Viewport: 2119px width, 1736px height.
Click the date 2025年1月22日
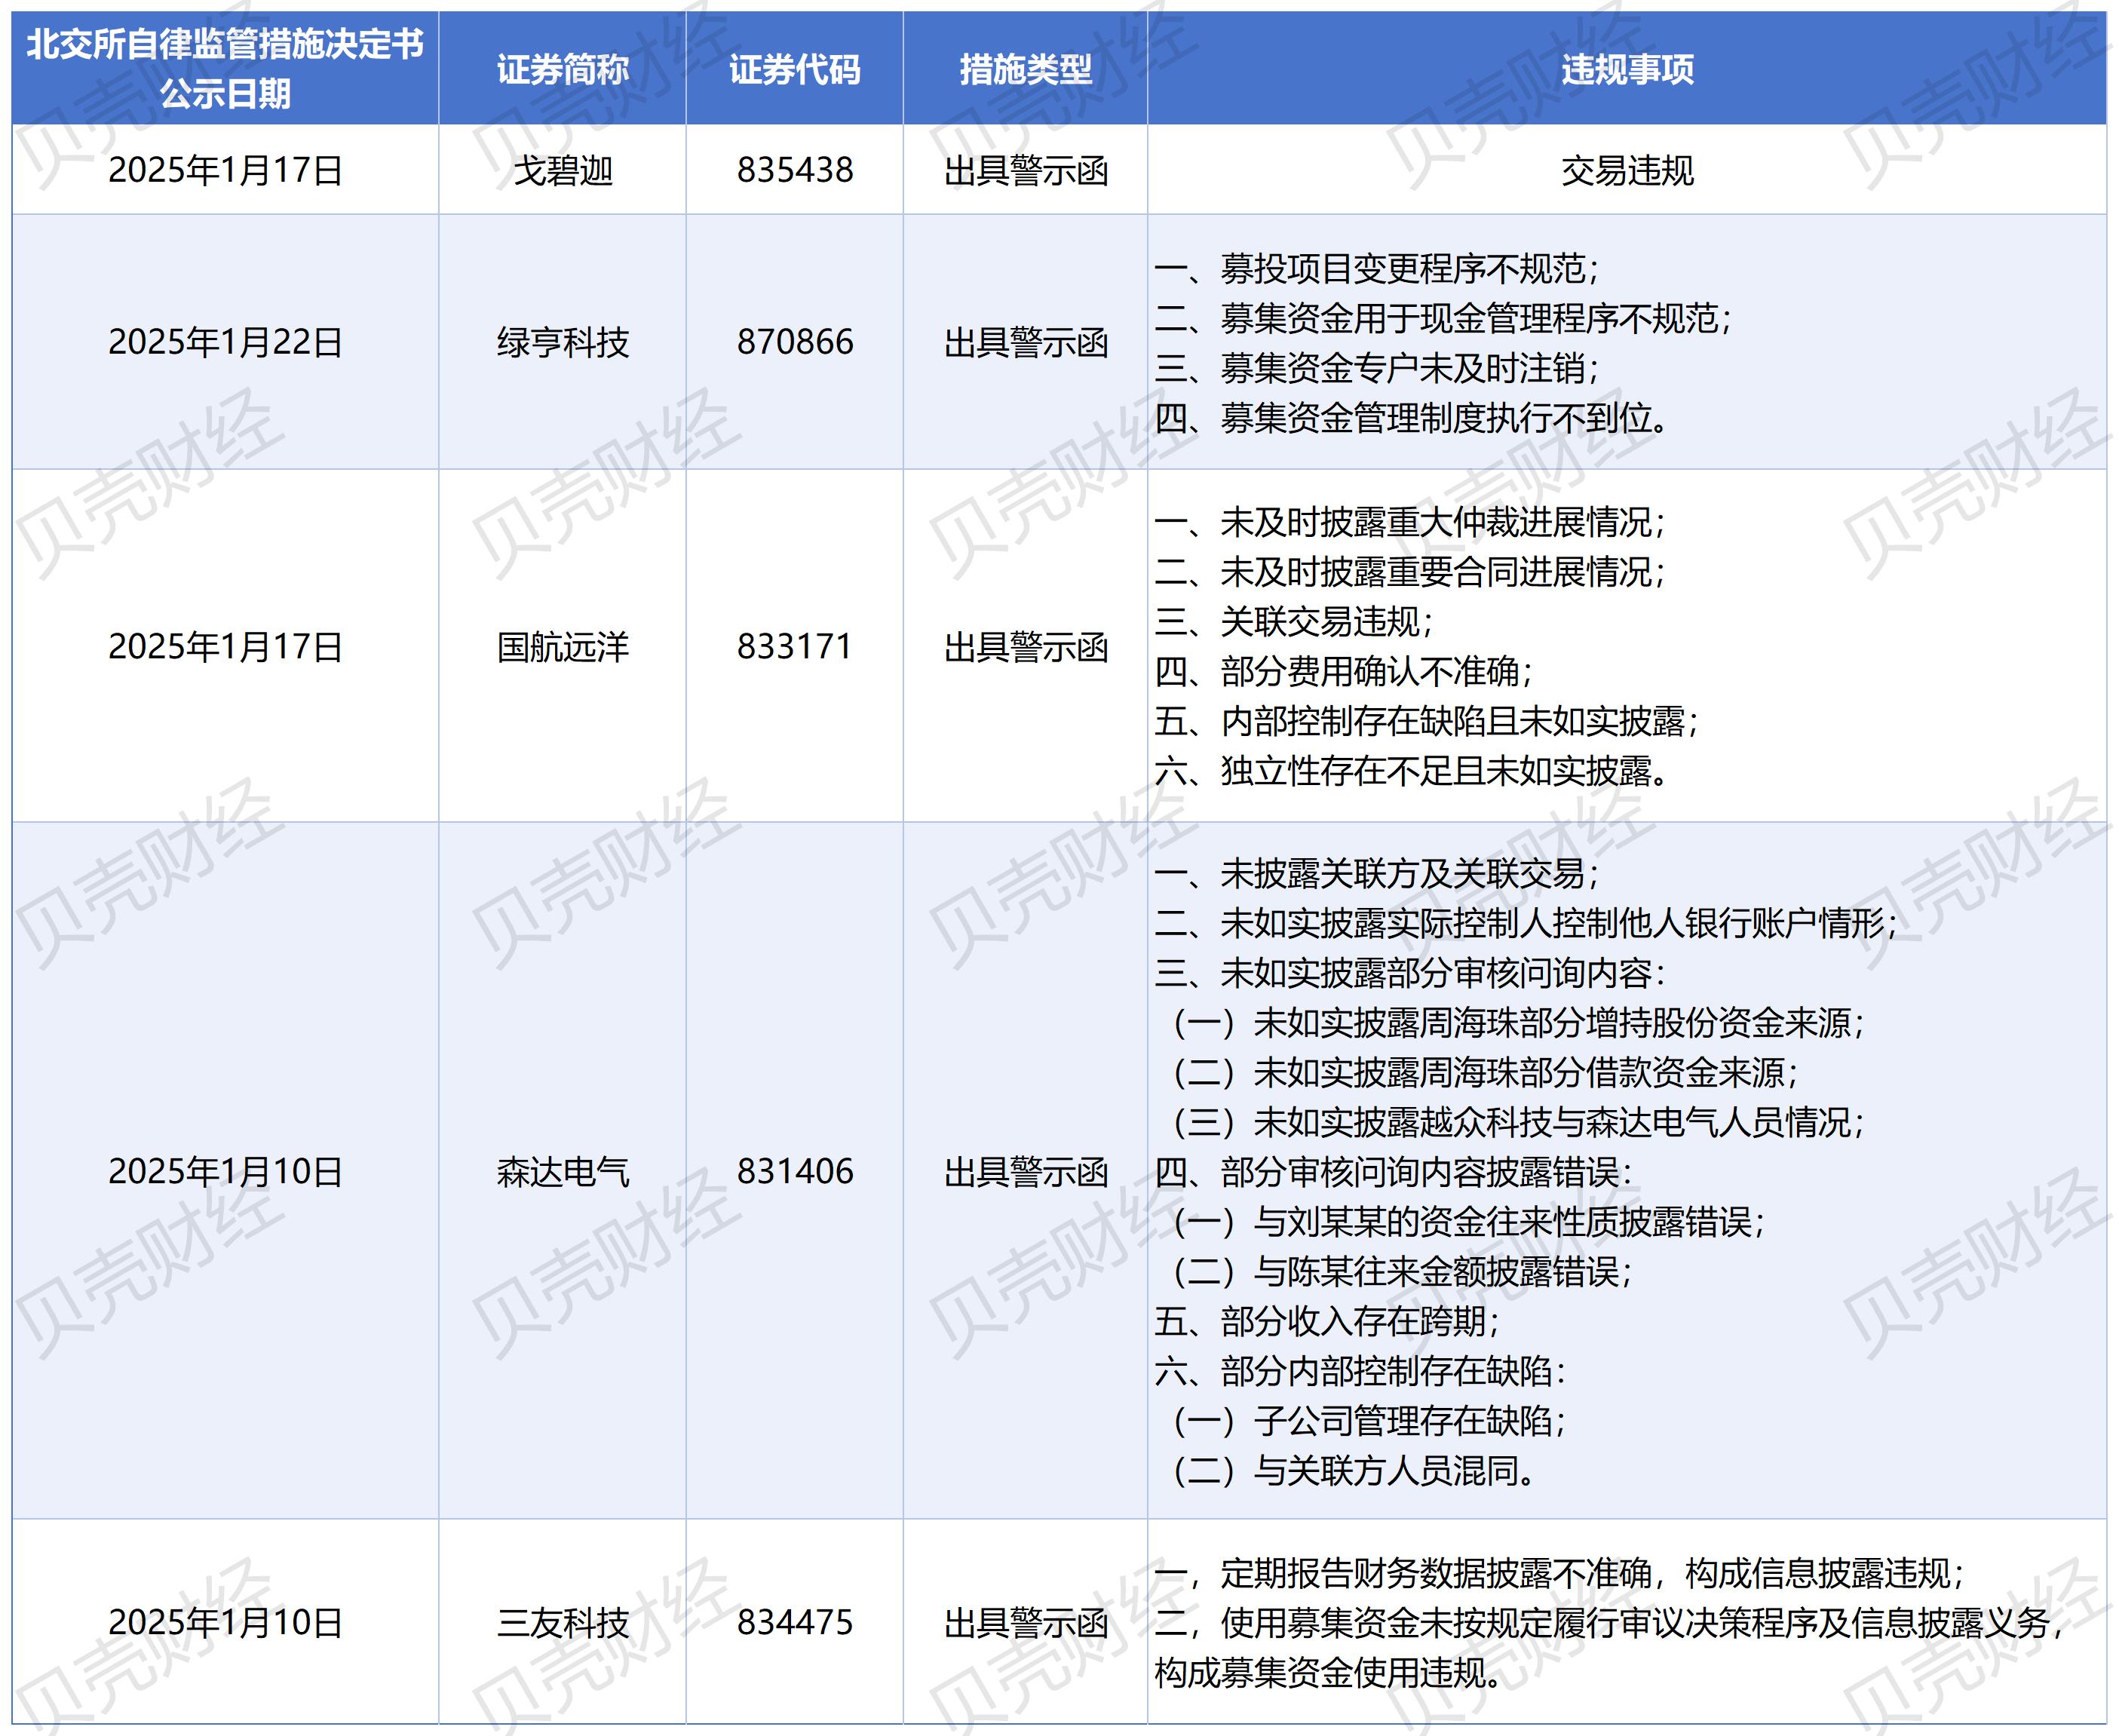tap(225, 342)
